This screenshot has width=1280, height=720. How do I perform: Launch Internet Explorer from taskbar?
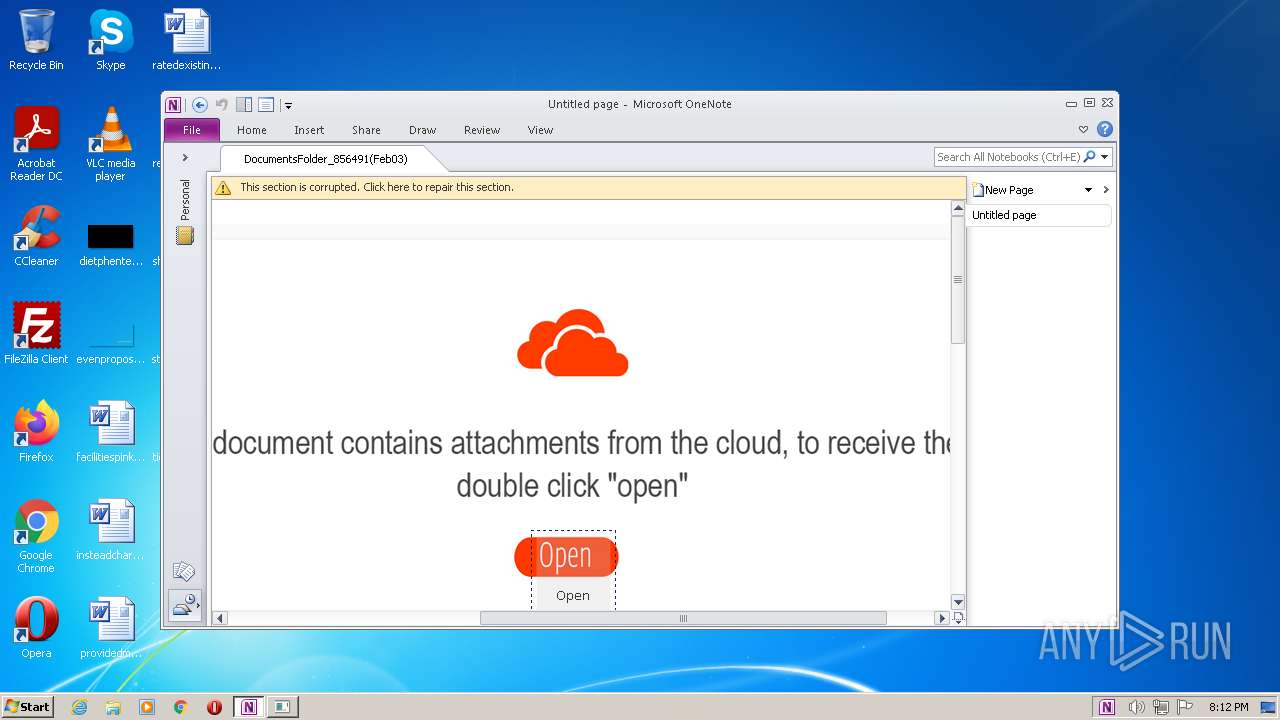pyautogui.click(x=80, y=707)
